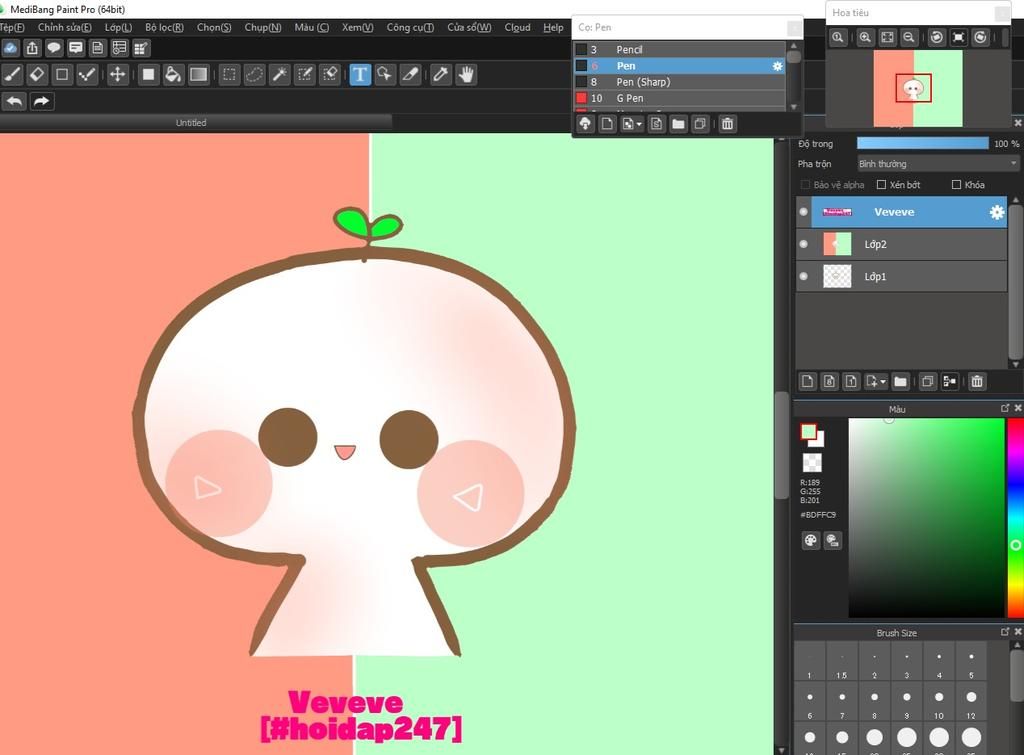The image size is (1024, 755).
Task: Choose the Select Pen tool
Action: coord(304,74)
